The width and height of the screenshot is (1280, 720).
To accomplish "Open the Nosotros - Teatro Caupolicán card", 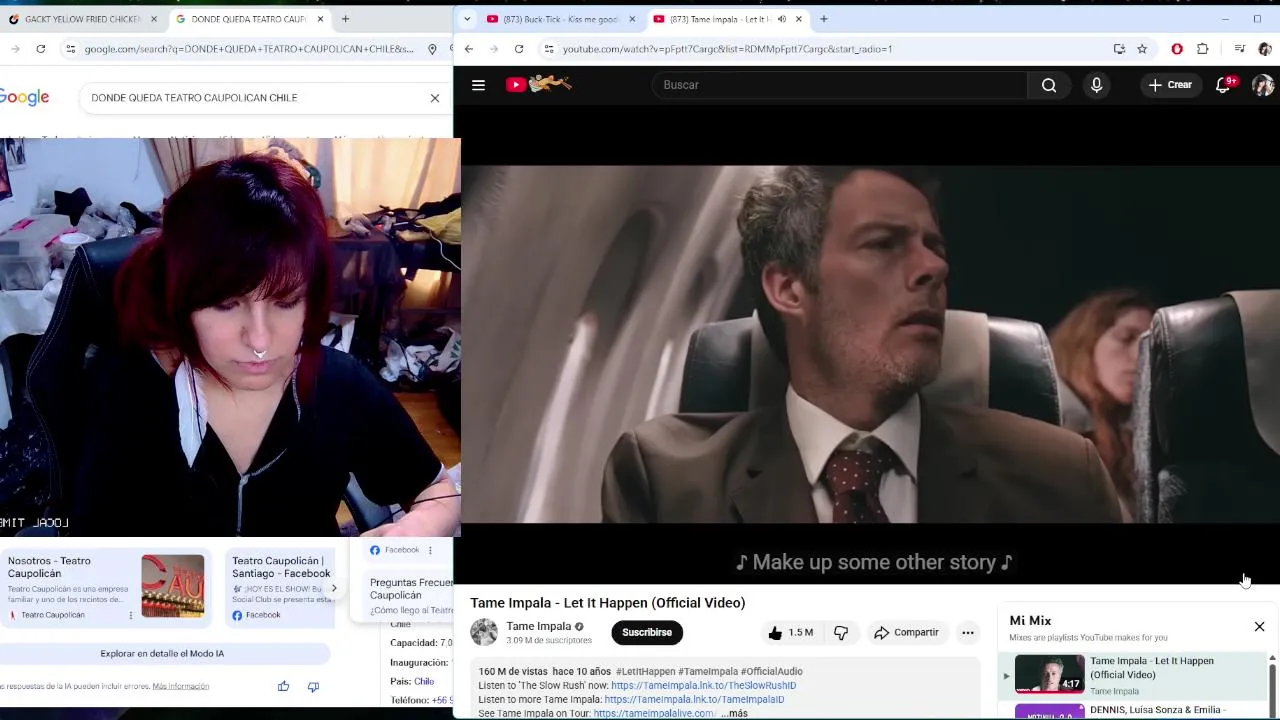I will point(106,588).
